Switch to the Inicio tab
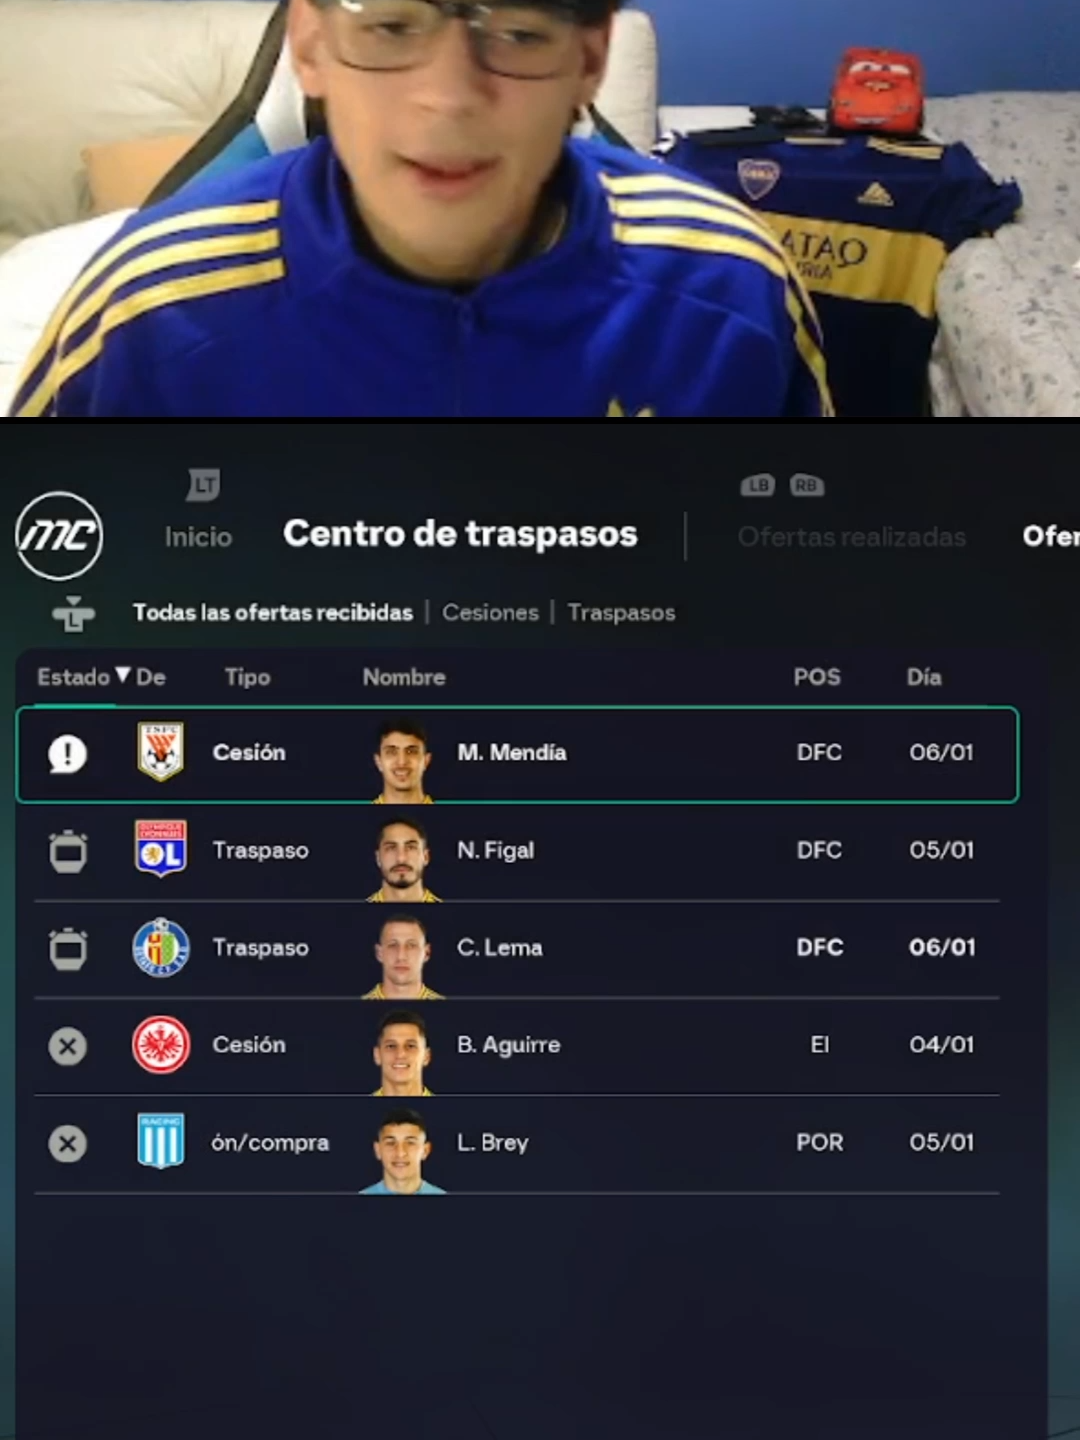This screenshot has height=1440, width=1080. coord(198,537)
